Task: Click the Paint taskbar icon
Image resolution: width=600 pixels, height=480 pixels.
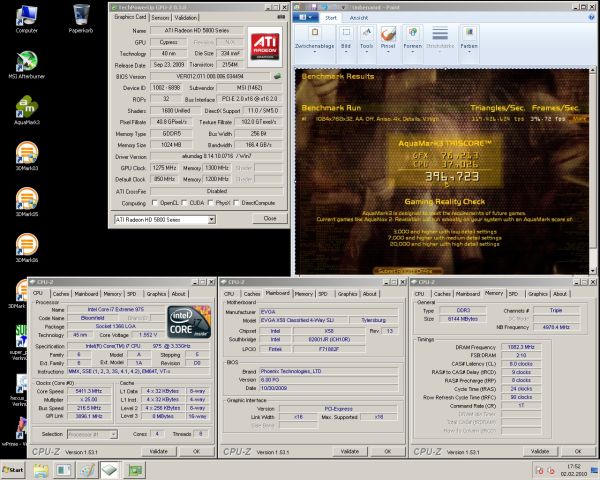Action: tap(87, 470)
